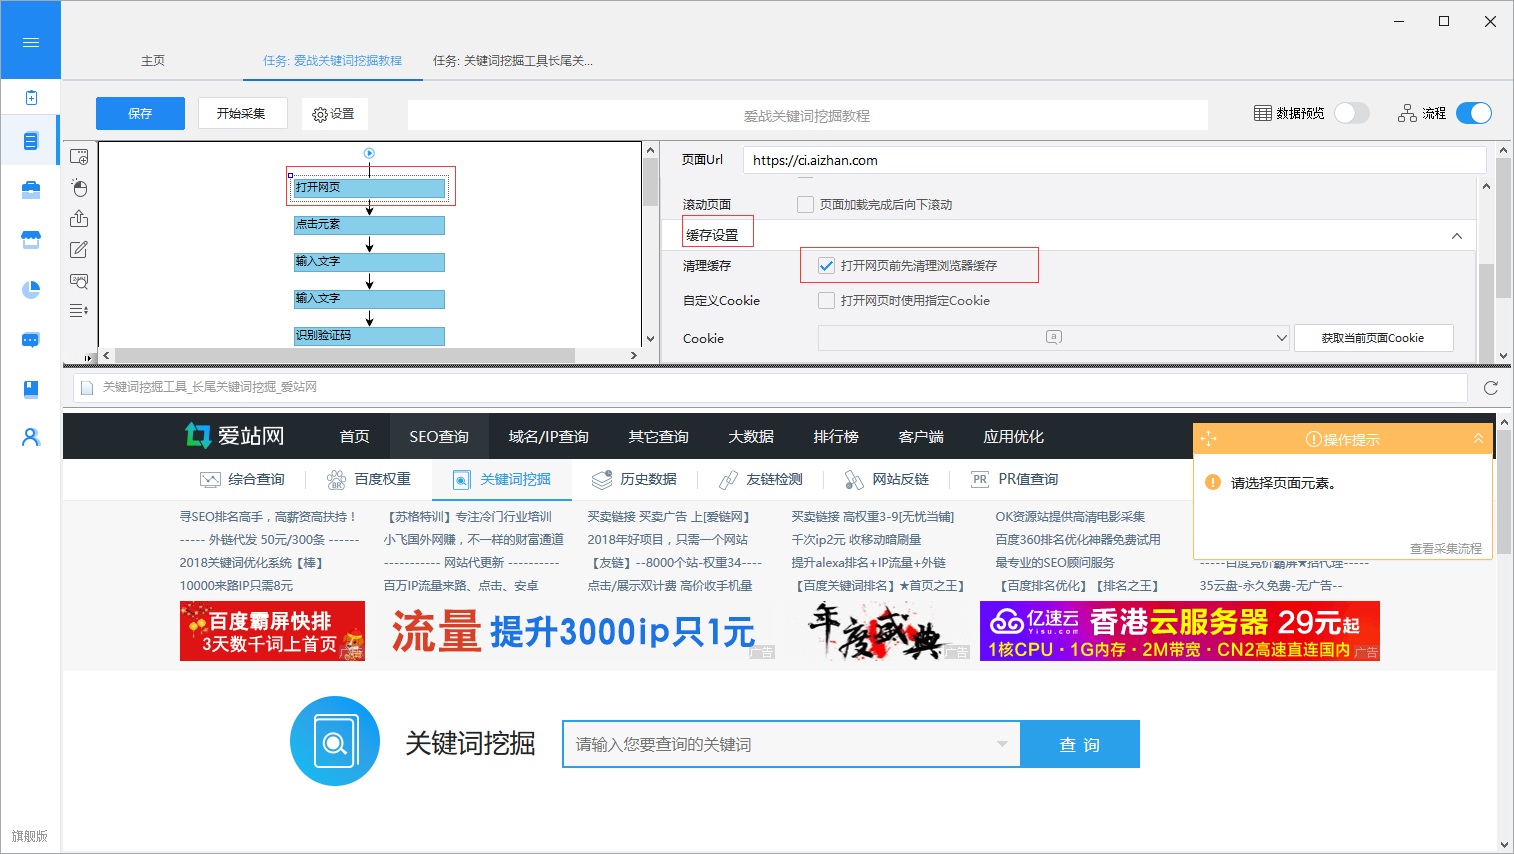Select the 点击元素 flow step
This screenshot has width=1514, height=854.
[369, 225]
